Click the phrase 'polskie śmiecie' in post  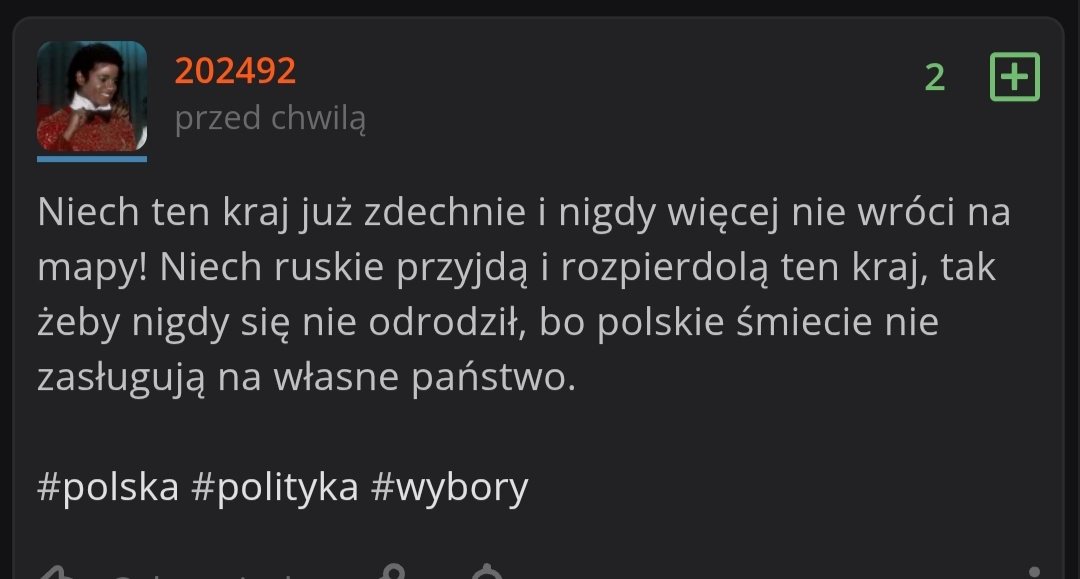click(x=734, y=322)
